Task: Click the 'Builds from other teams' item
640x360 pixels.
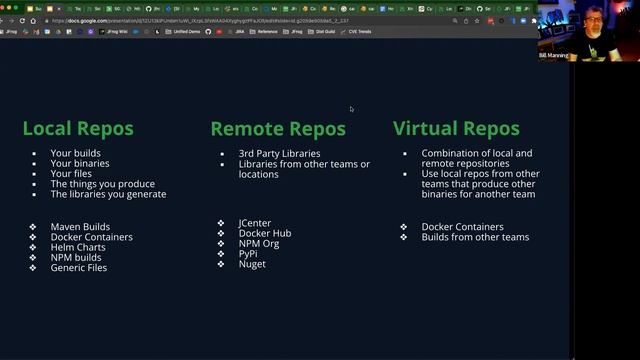Action: click(475, 237)
